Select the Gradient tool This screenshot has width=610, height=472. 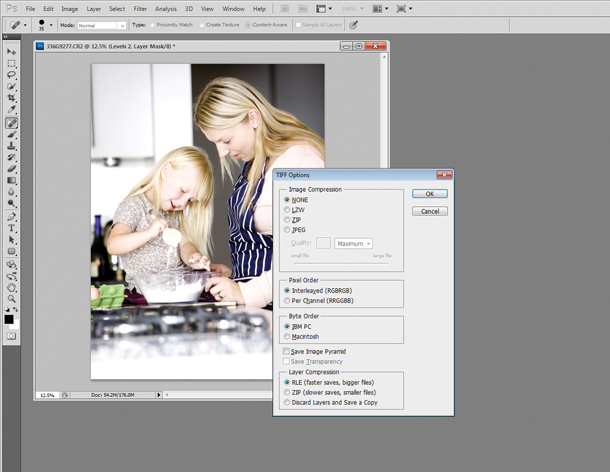[x=11, y=180]
